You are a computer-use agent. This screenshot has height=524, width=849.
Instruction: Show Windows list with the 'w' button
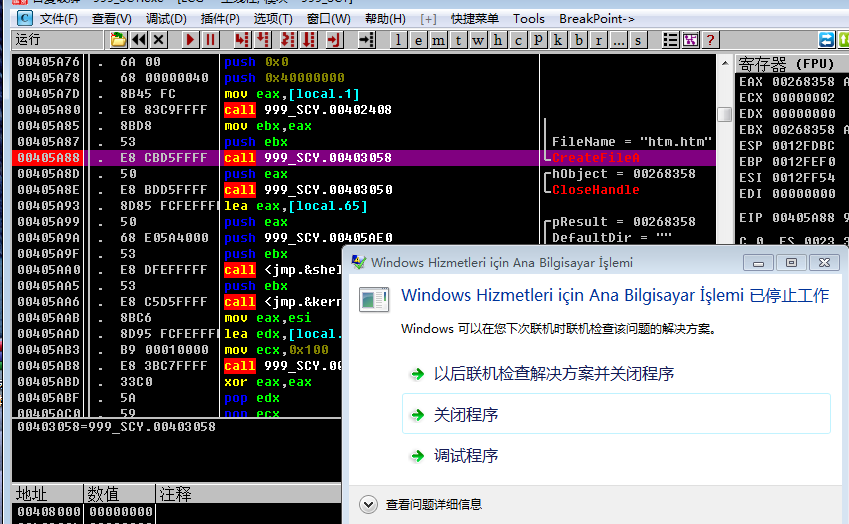click(x=478, y=40)
